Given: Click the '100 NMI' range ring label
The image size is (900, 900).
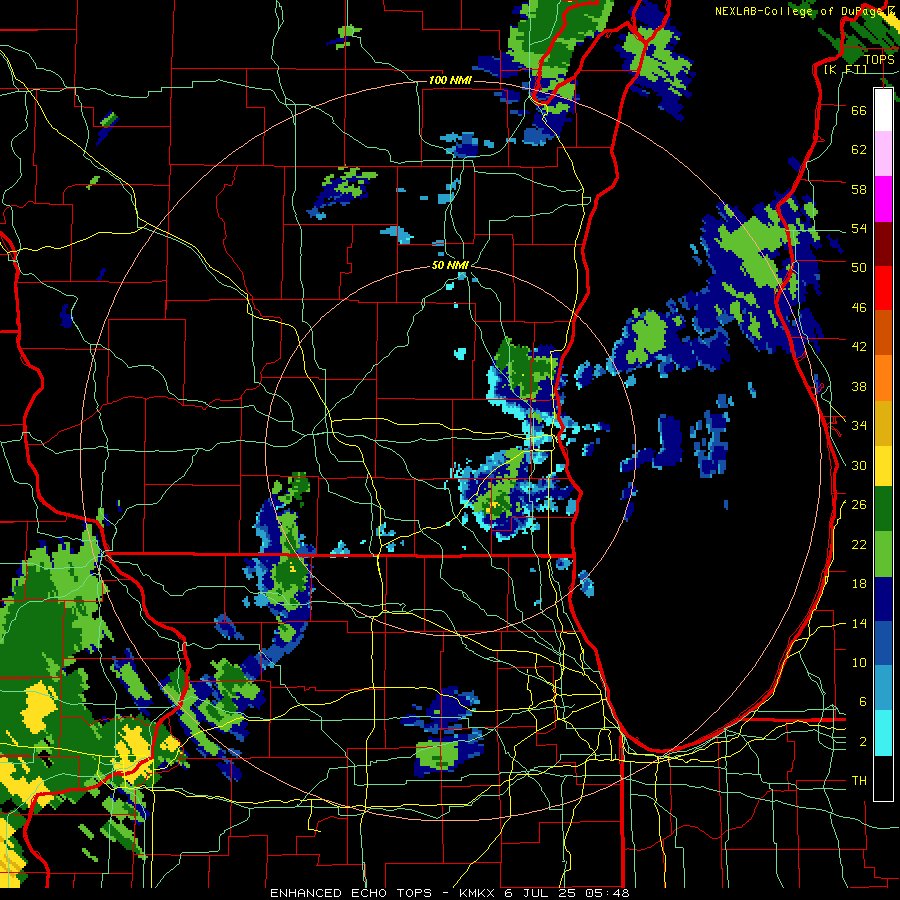Looking at the screenshot, I should tap(450, 80).
